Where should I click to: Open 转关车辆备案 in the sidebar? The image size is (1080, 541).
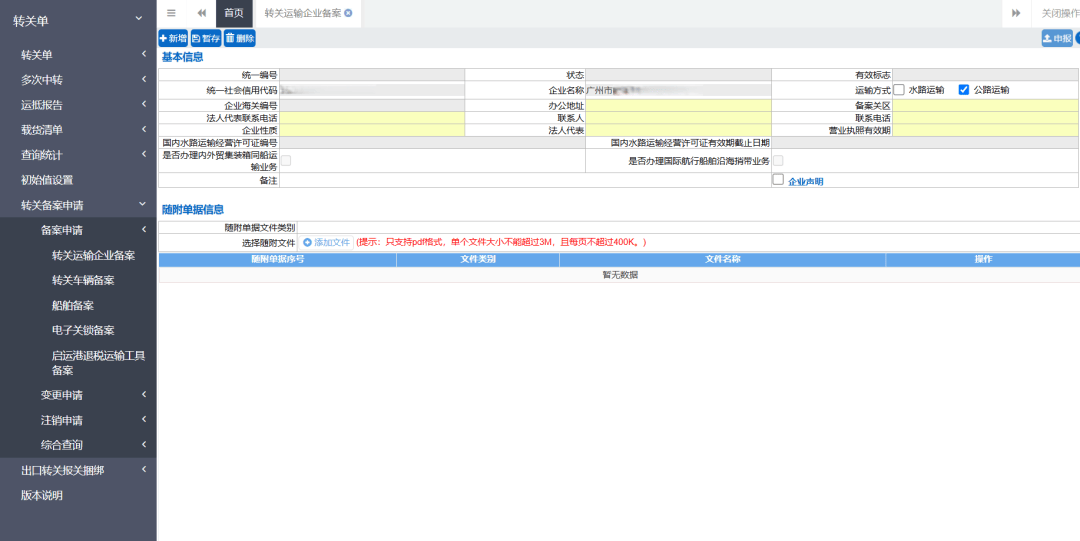(83, 280)
